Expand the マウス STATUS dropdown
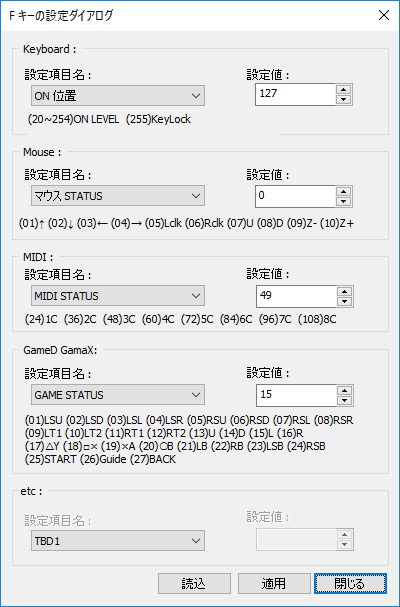400x607 pixels. coord(118,196)
